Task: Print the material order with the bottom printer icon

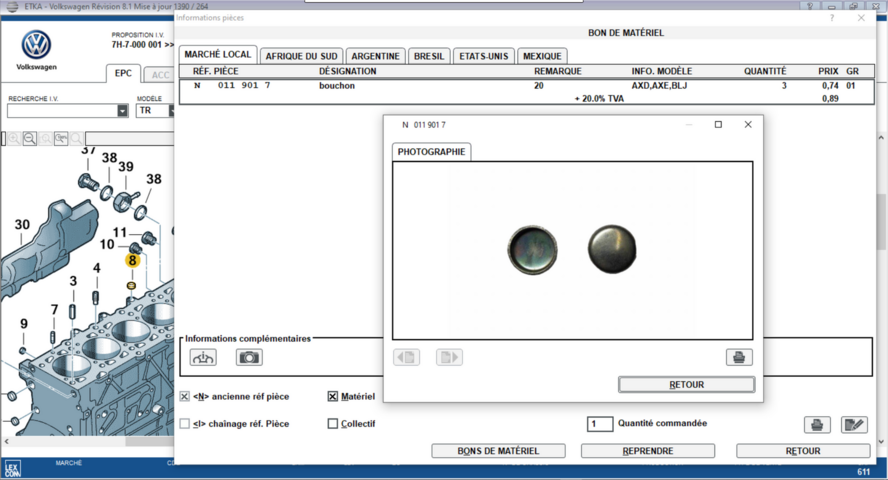Action: pos(817,425)
